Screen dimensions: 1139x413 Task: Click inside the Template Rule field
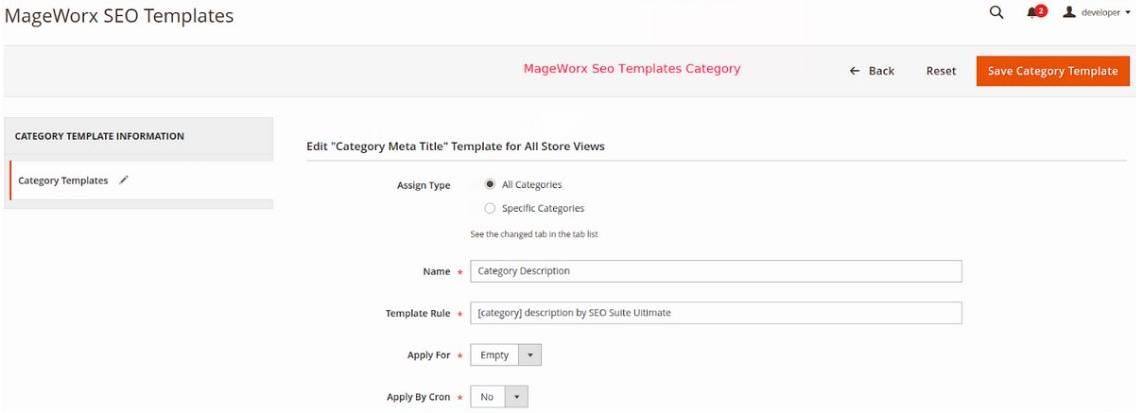715,313
